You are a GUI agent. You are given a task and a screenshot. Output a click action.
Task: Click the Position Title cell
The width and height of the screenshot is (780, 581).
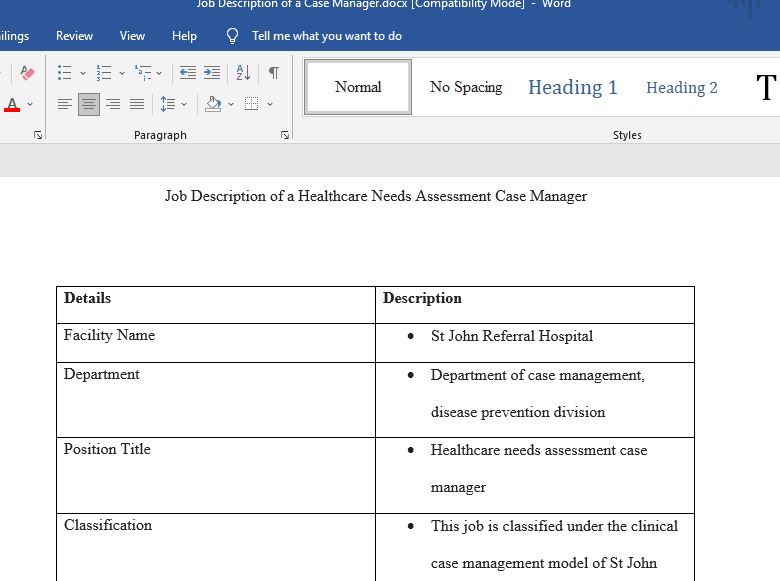(x=216, y=476)
